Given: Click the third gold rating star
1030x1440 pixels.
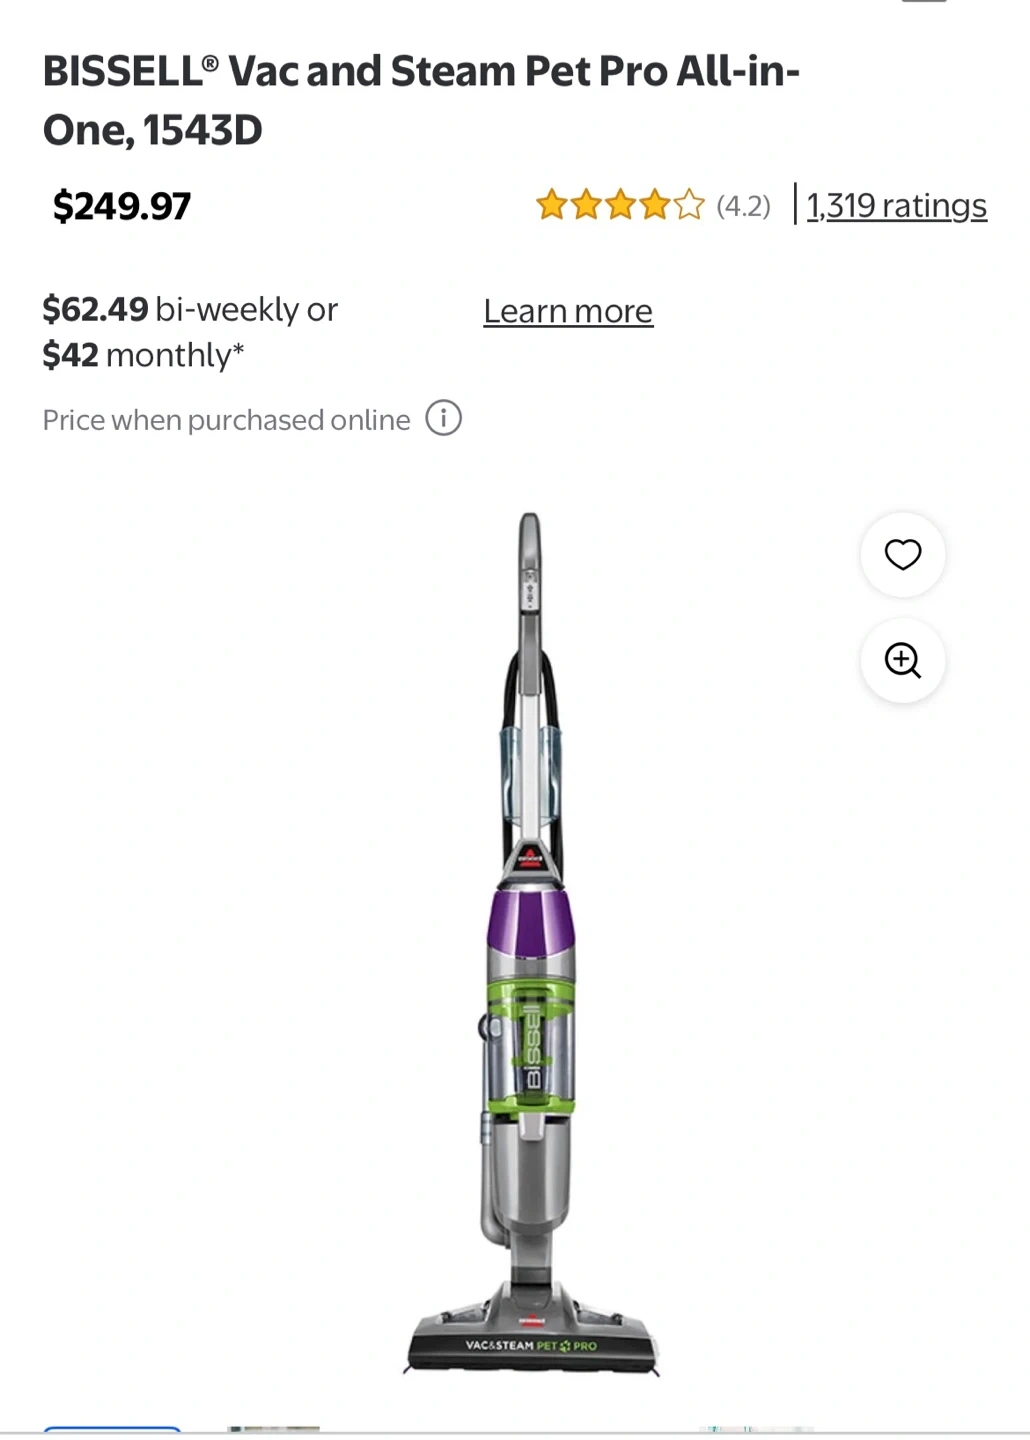Looking at the screenshot, I should click(620, 206).
